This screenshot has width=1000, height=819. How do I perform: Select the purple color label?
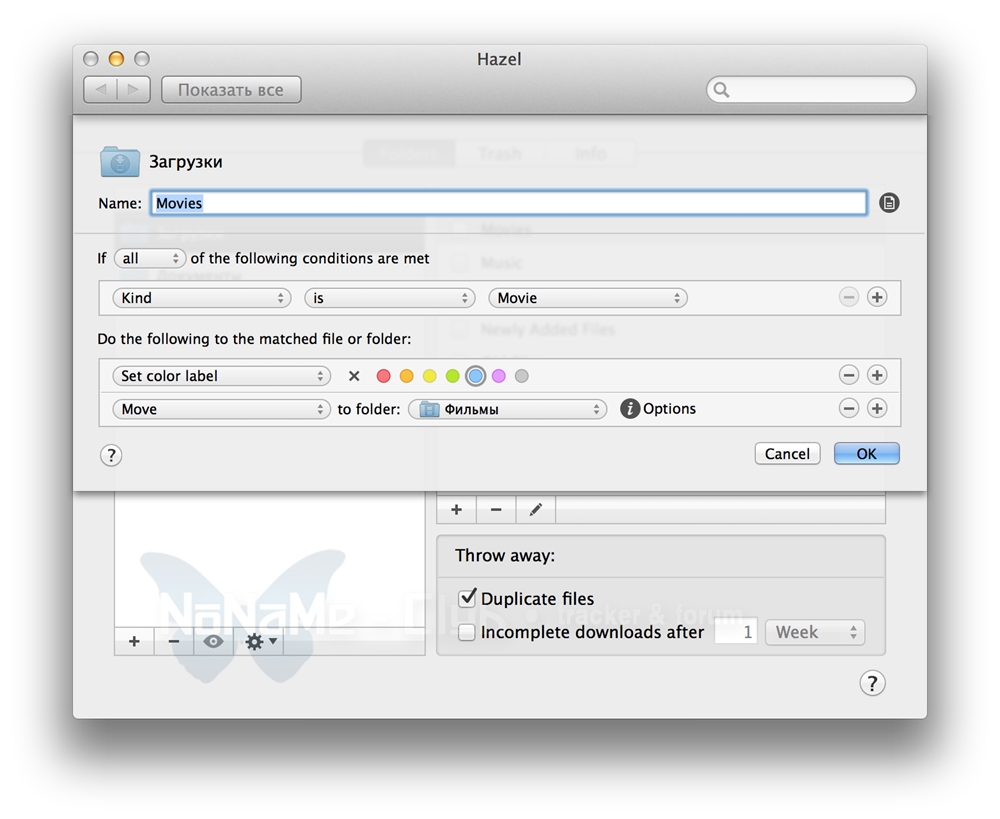point(498,376)
